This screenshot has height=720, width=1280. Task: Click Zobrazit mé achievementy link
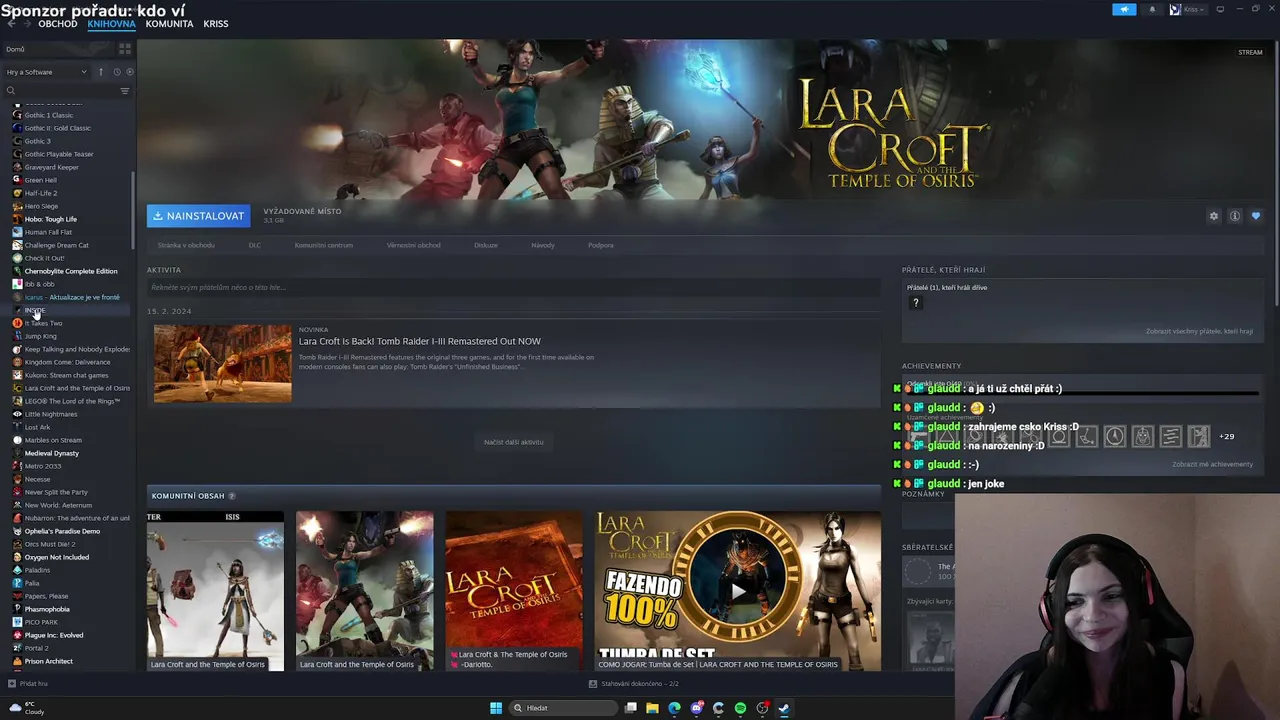pyautogui.click(x=1212, y=464)
